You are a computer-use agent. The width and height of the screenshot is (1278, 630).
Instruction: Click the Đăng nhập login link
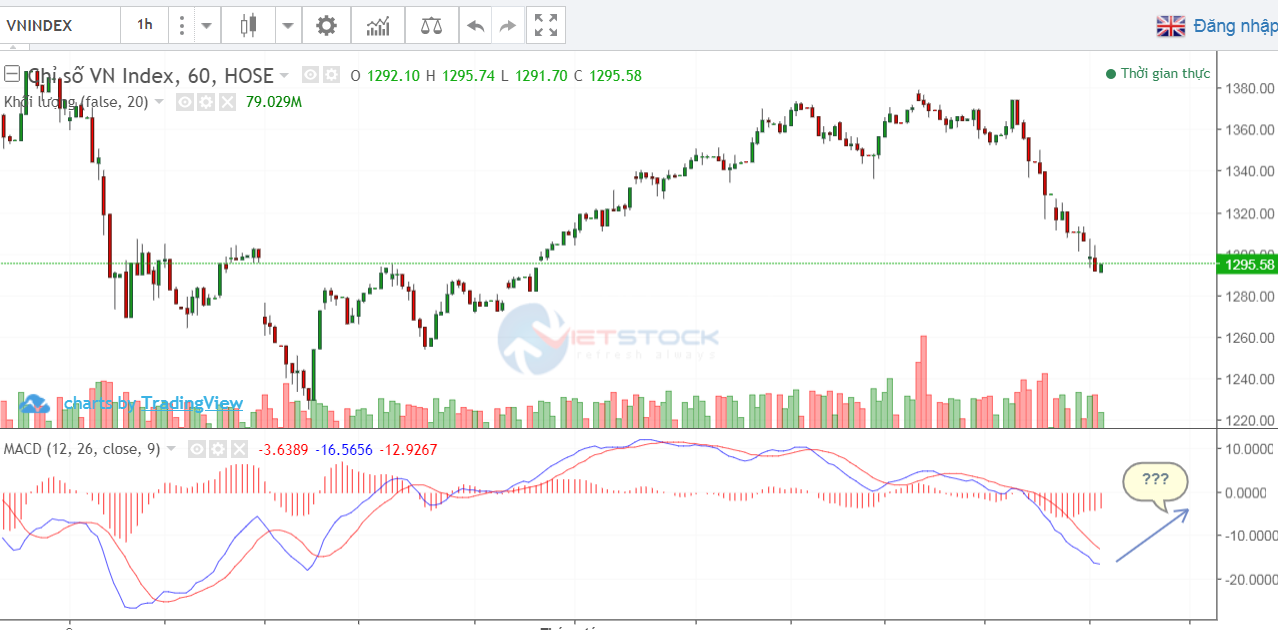[x=1235, y=26]
